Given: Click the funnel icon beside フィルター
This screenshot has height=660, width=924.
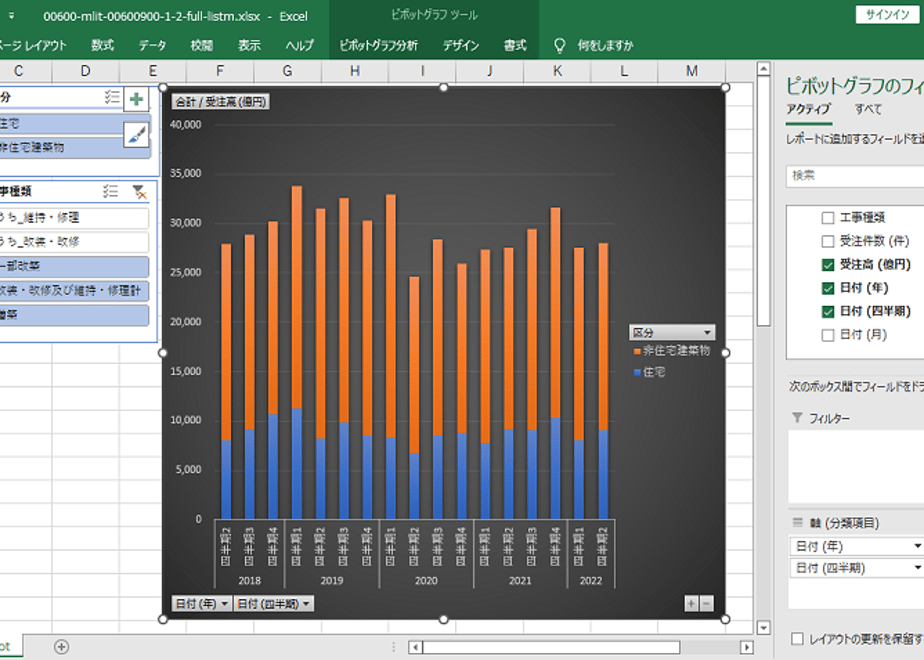Looking at the screenshot, I should tap(797, 417).
